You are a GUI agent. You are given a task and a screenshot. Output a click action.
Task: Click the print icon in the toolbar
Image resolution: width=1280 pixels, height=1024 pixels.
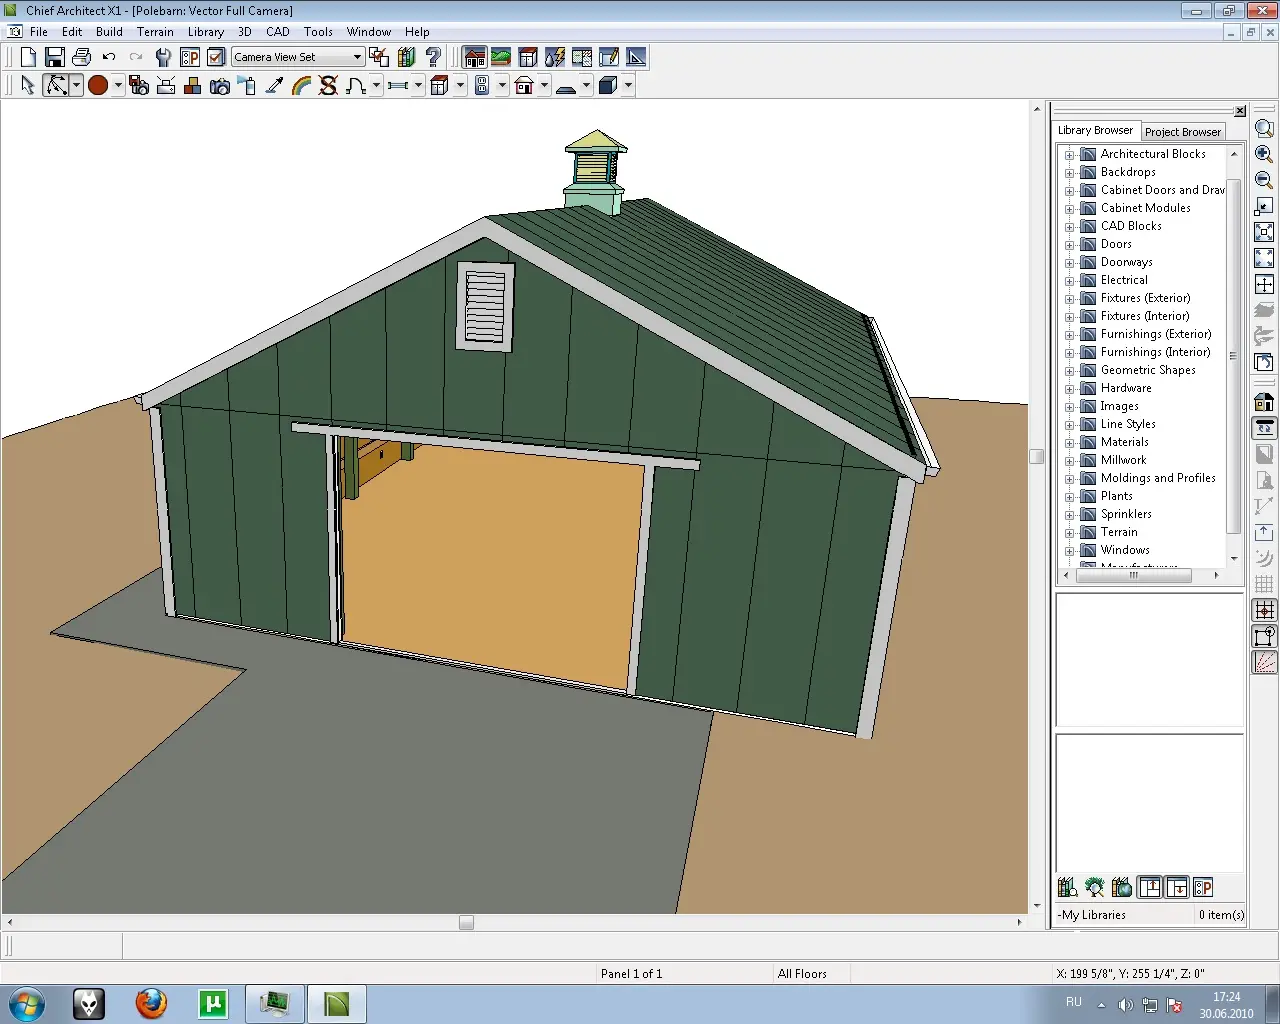point(82,58)
